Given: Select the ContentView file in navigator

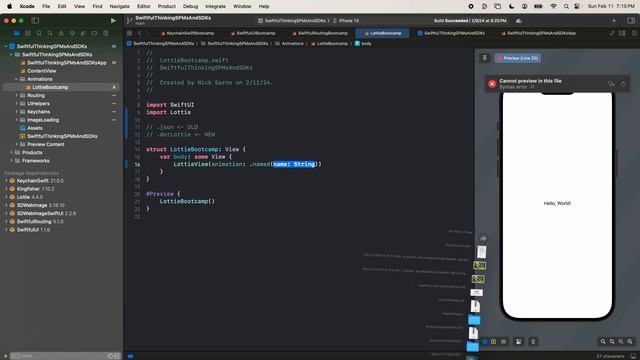Looking at the screenshot, I should click(41, 71).
